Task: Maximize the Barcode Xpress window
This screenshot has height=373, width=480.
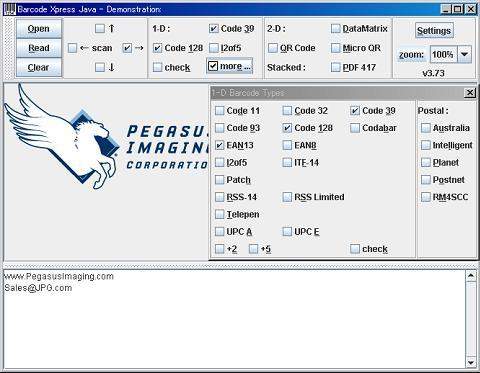Action: (457, 9)
